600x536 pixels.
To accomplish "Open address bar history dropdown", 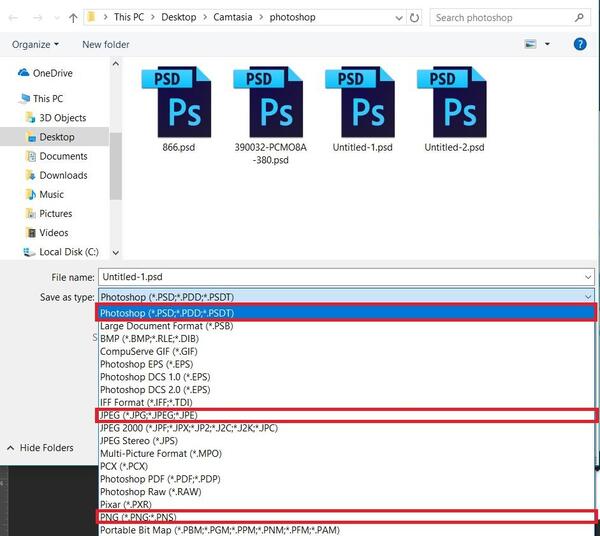I will [x=399, y=18].
